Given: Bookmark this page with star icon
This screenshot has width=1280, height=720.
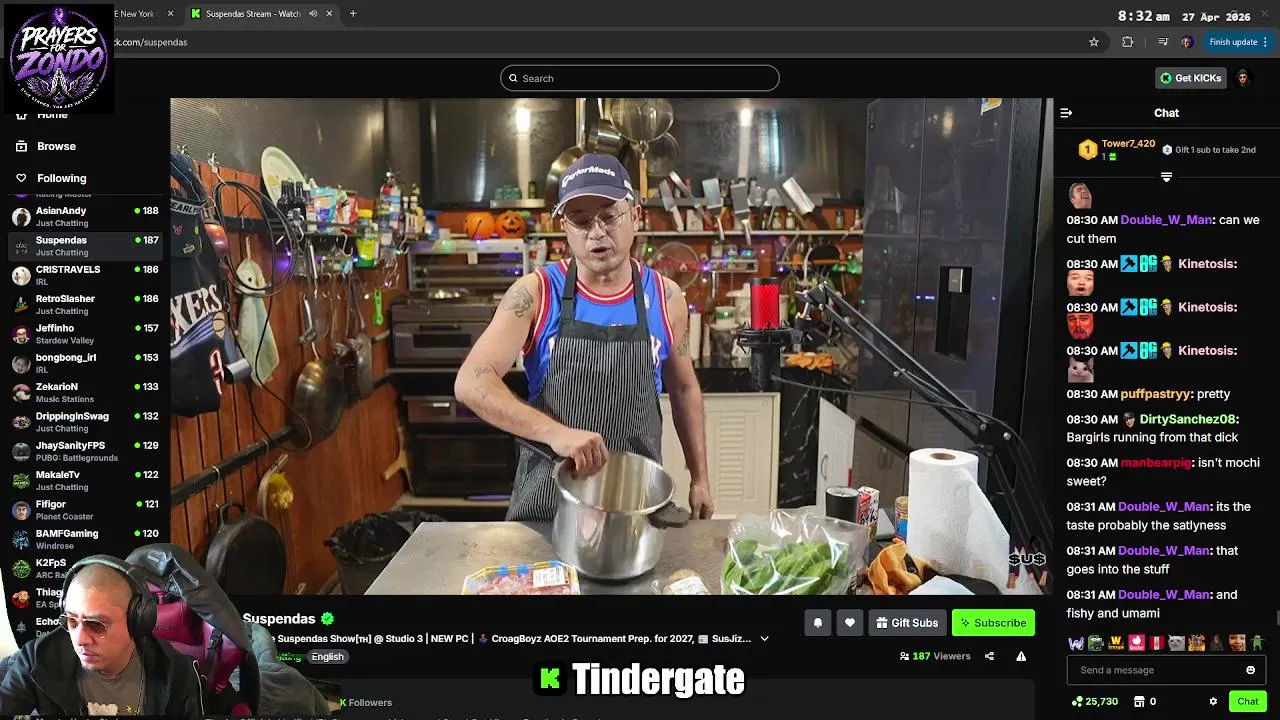Looking at the screenshot, I should coord(1094,42).
